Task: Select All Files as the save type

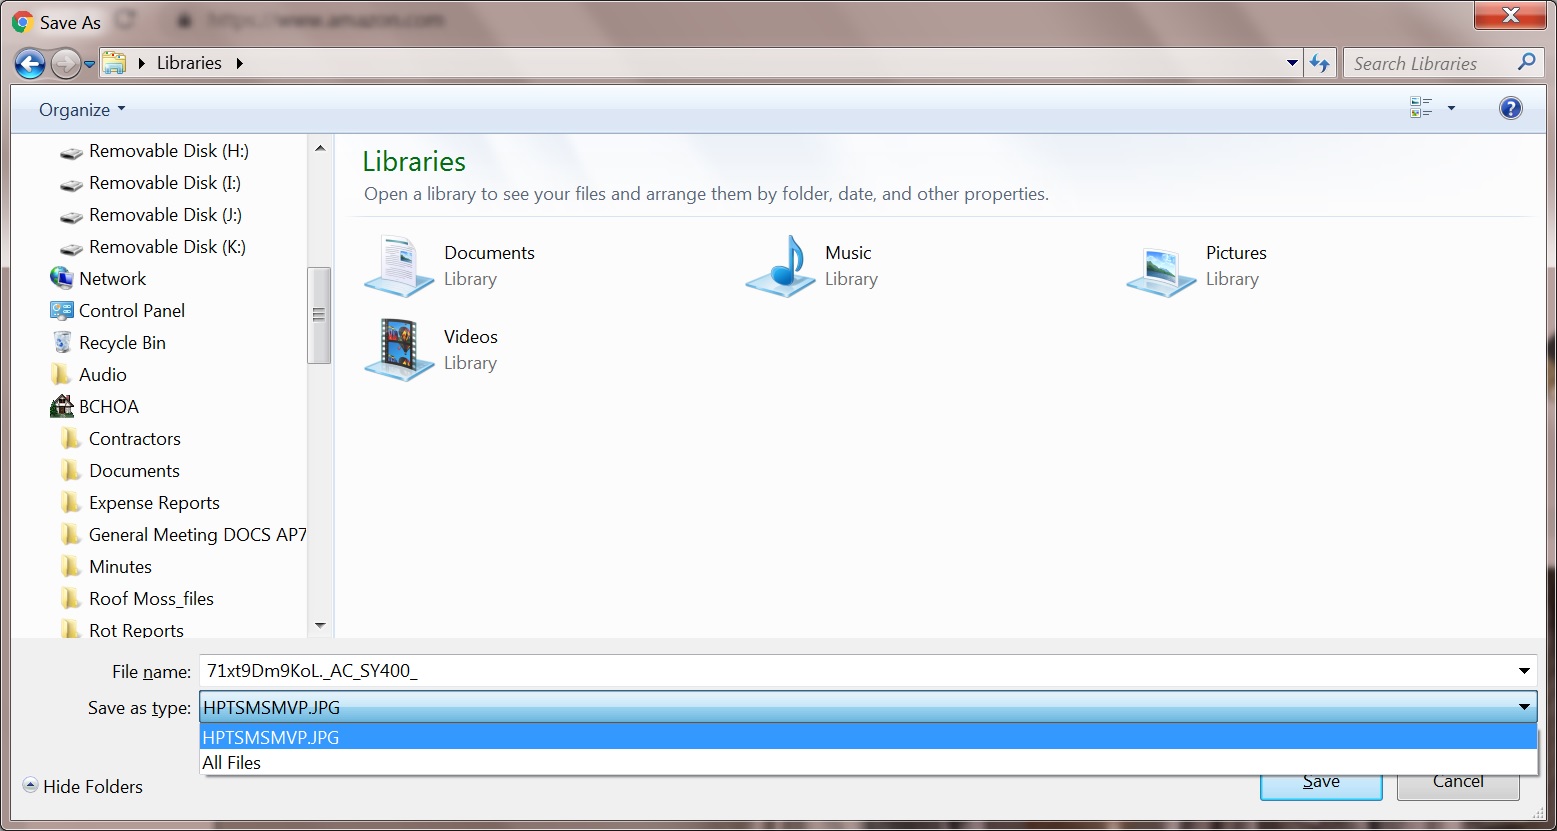Action: [x=230, y=762]
